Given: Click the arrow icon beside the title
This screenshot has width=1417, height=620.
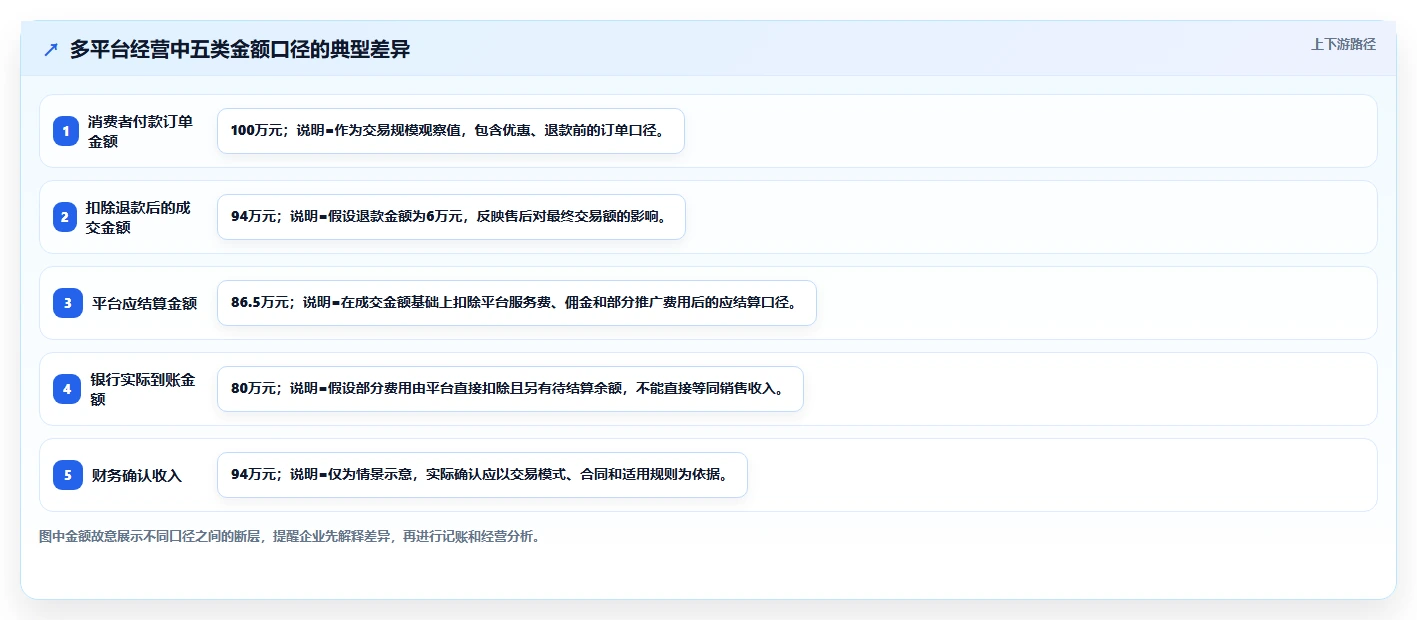Looking at the screenshot, I should 51,50.
